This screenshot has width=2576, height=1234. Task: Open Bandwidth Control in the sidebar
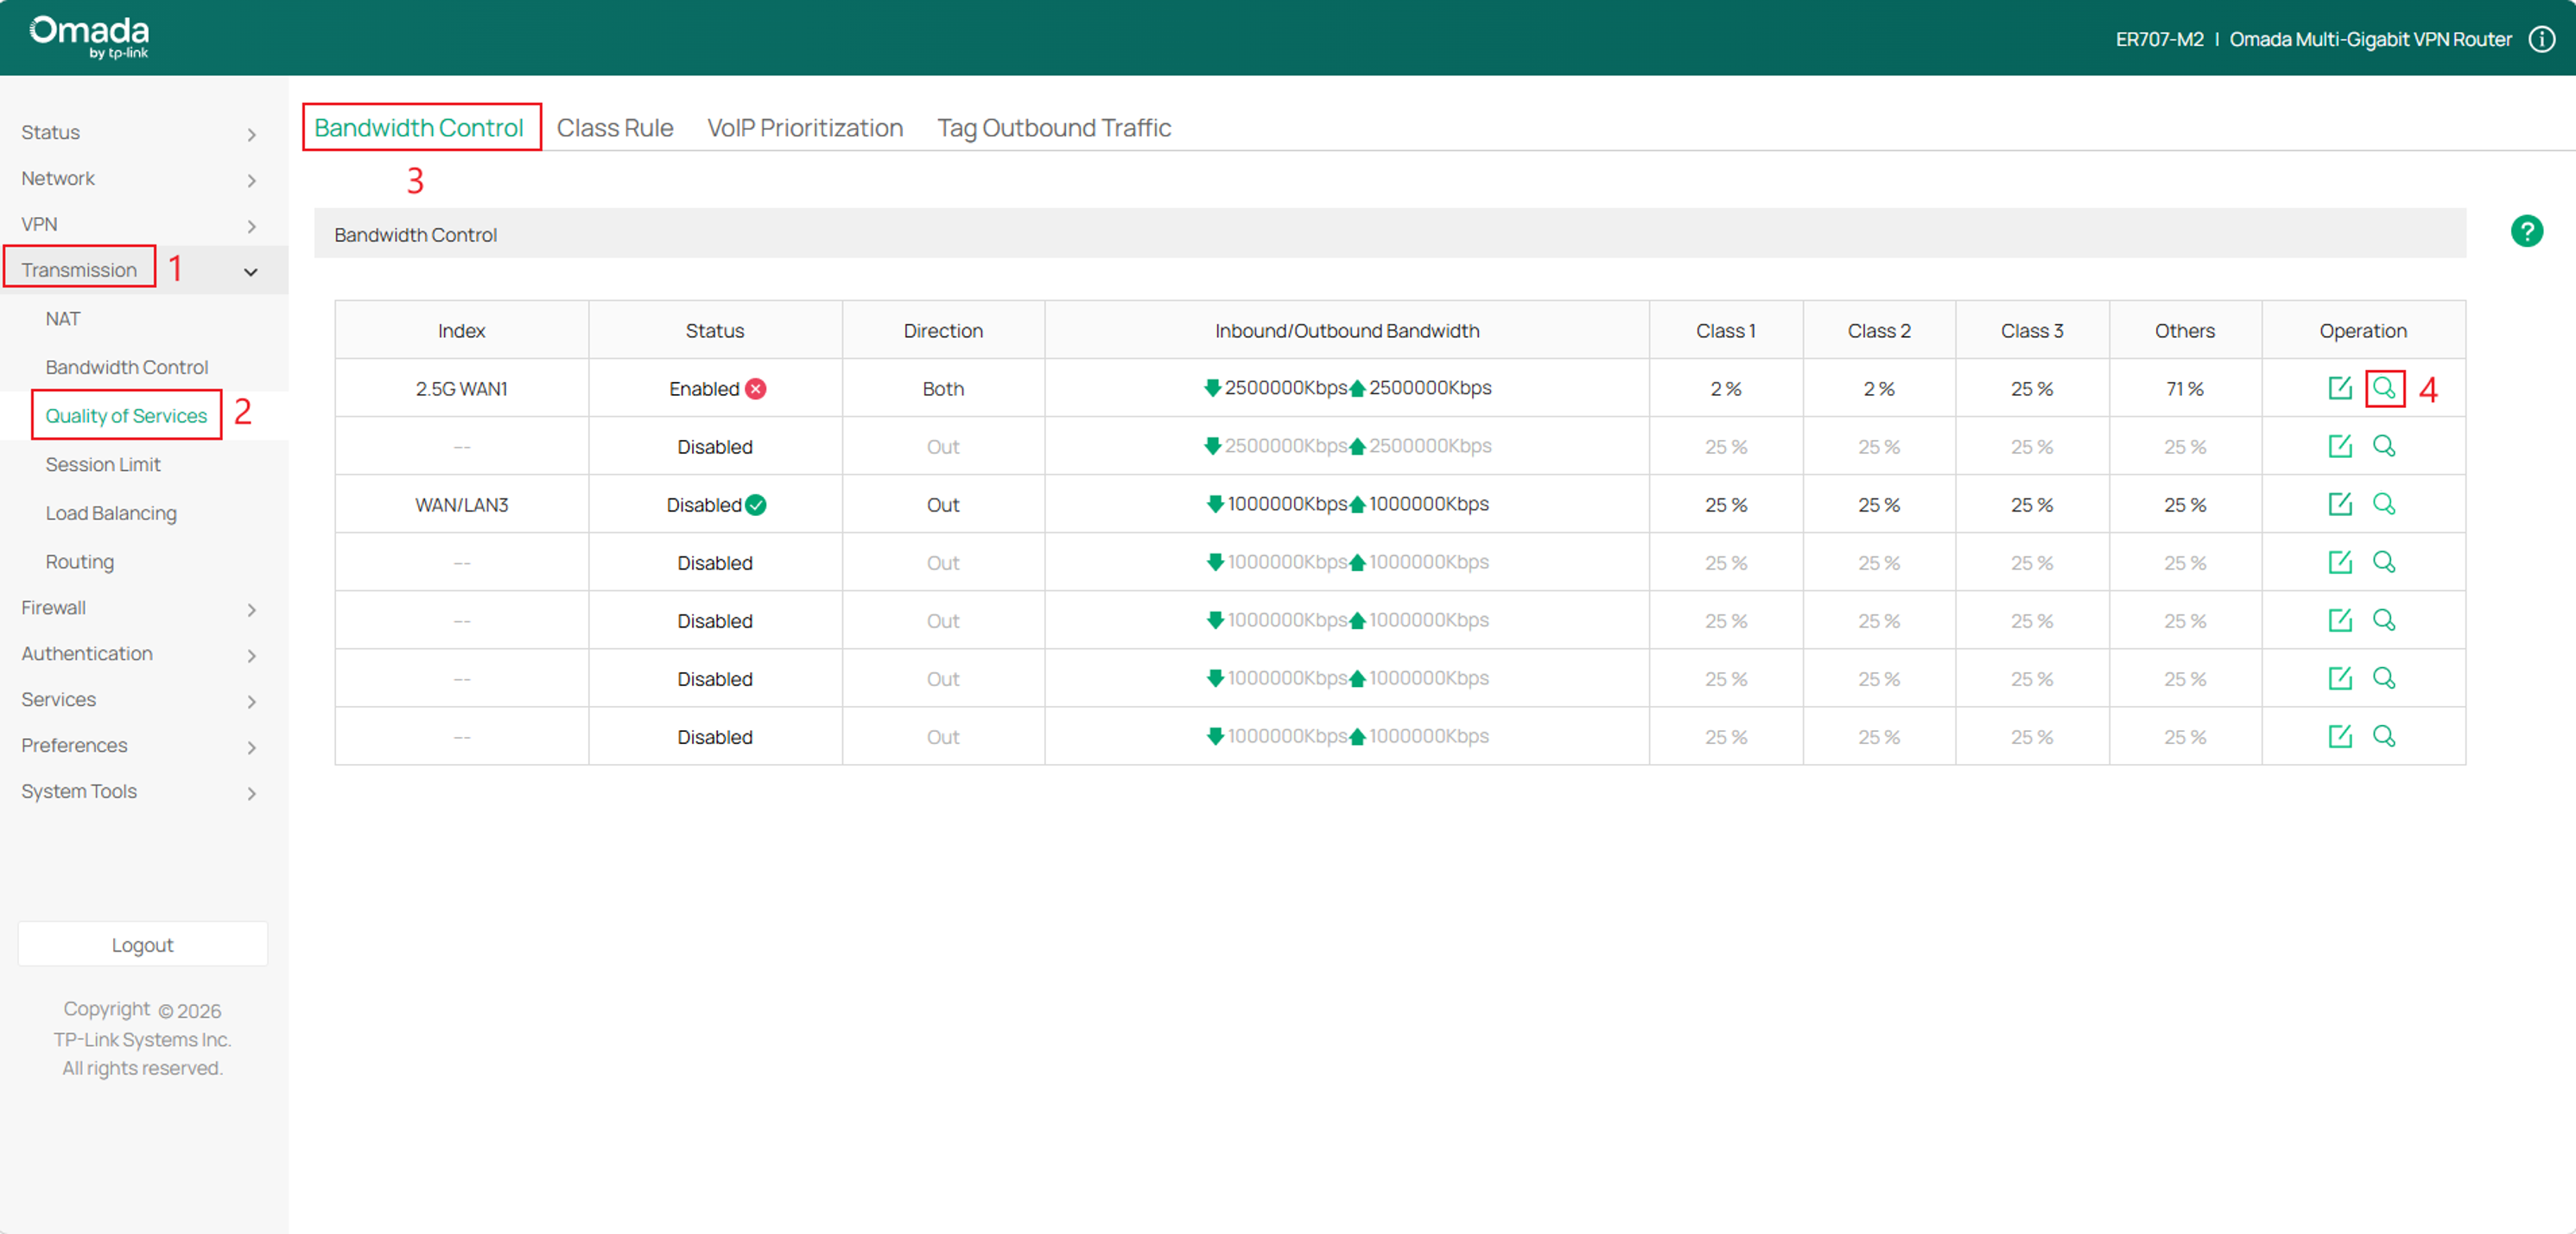pyautogui.click(x=127, y=367)
